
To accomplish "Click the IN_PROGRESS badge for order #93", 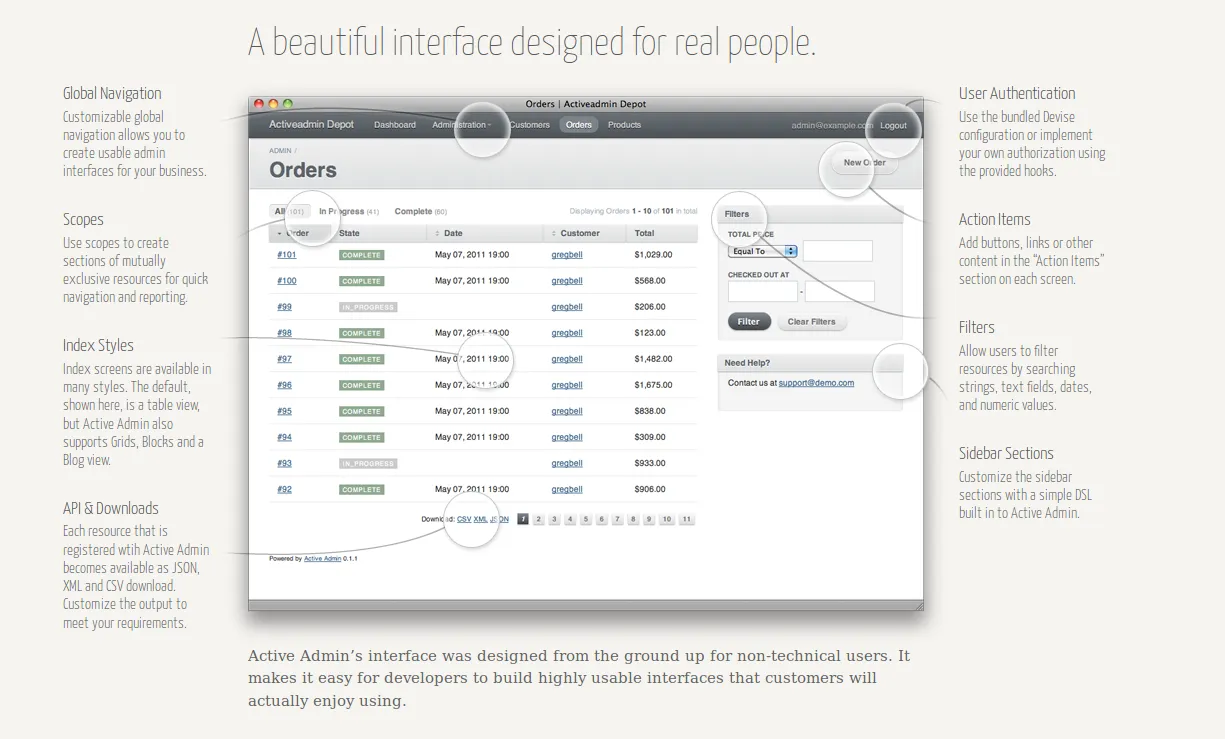I will click(x=368, y=463).
